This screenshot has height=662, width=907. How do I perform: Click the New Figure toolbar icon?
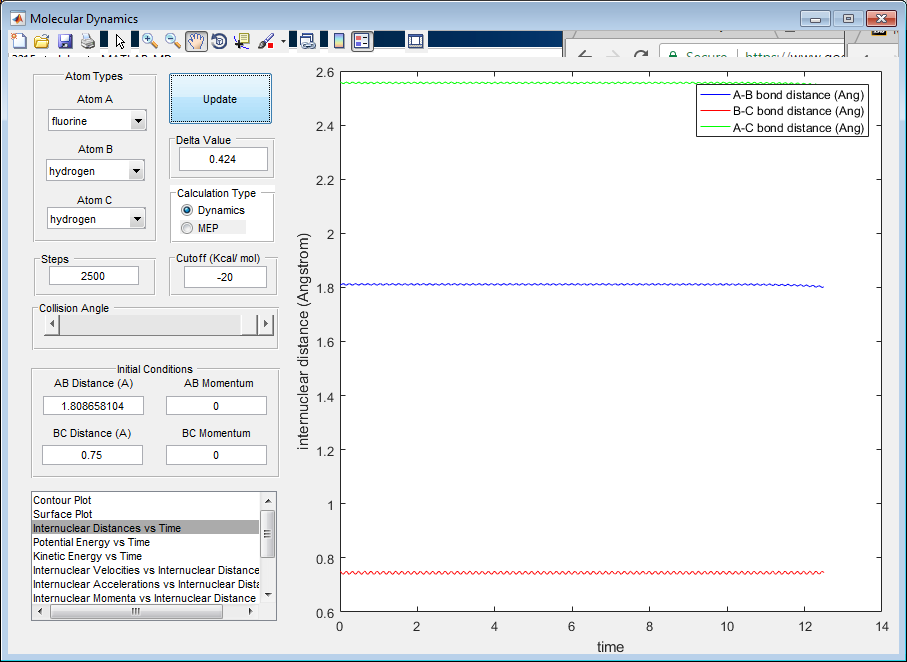click(18, 41)
